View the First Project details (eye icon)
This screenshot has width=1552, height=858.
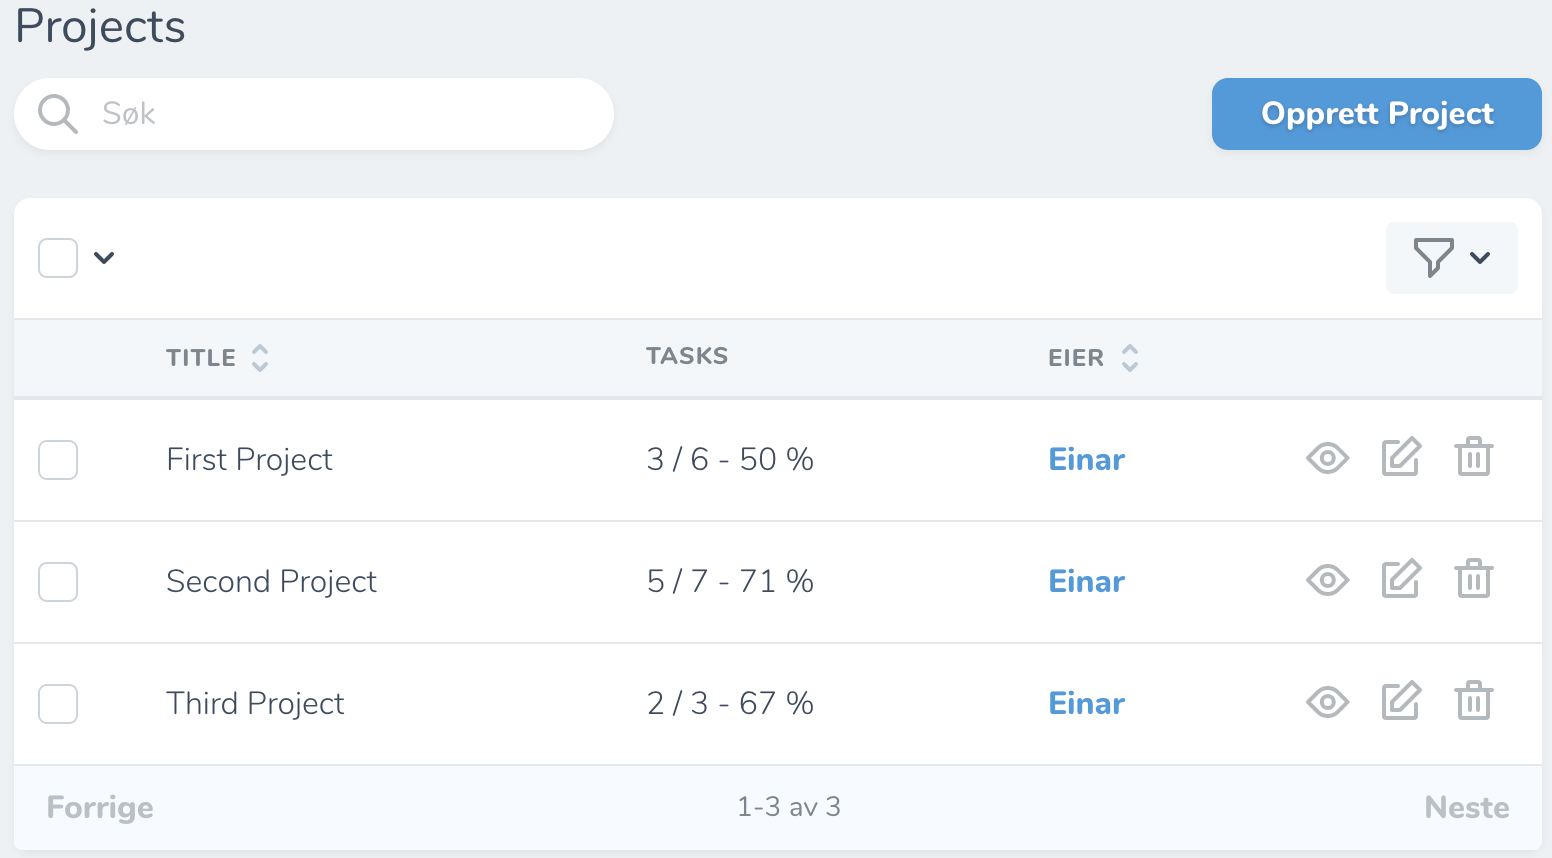[x=1327, y=459]
